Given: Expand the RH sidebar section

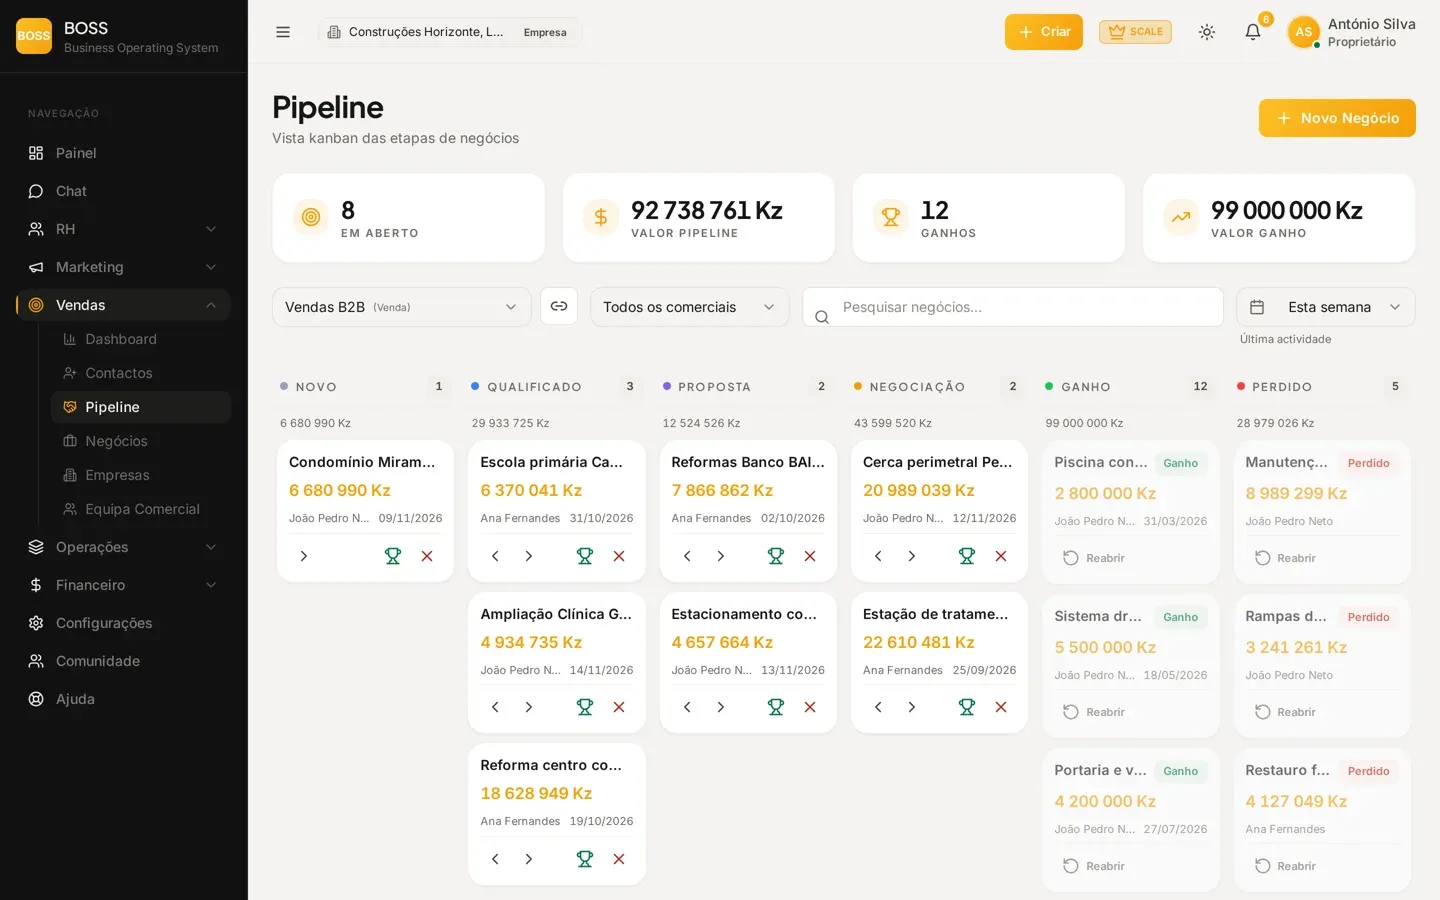Looking at the screenshot, I should tap(123, 229).
